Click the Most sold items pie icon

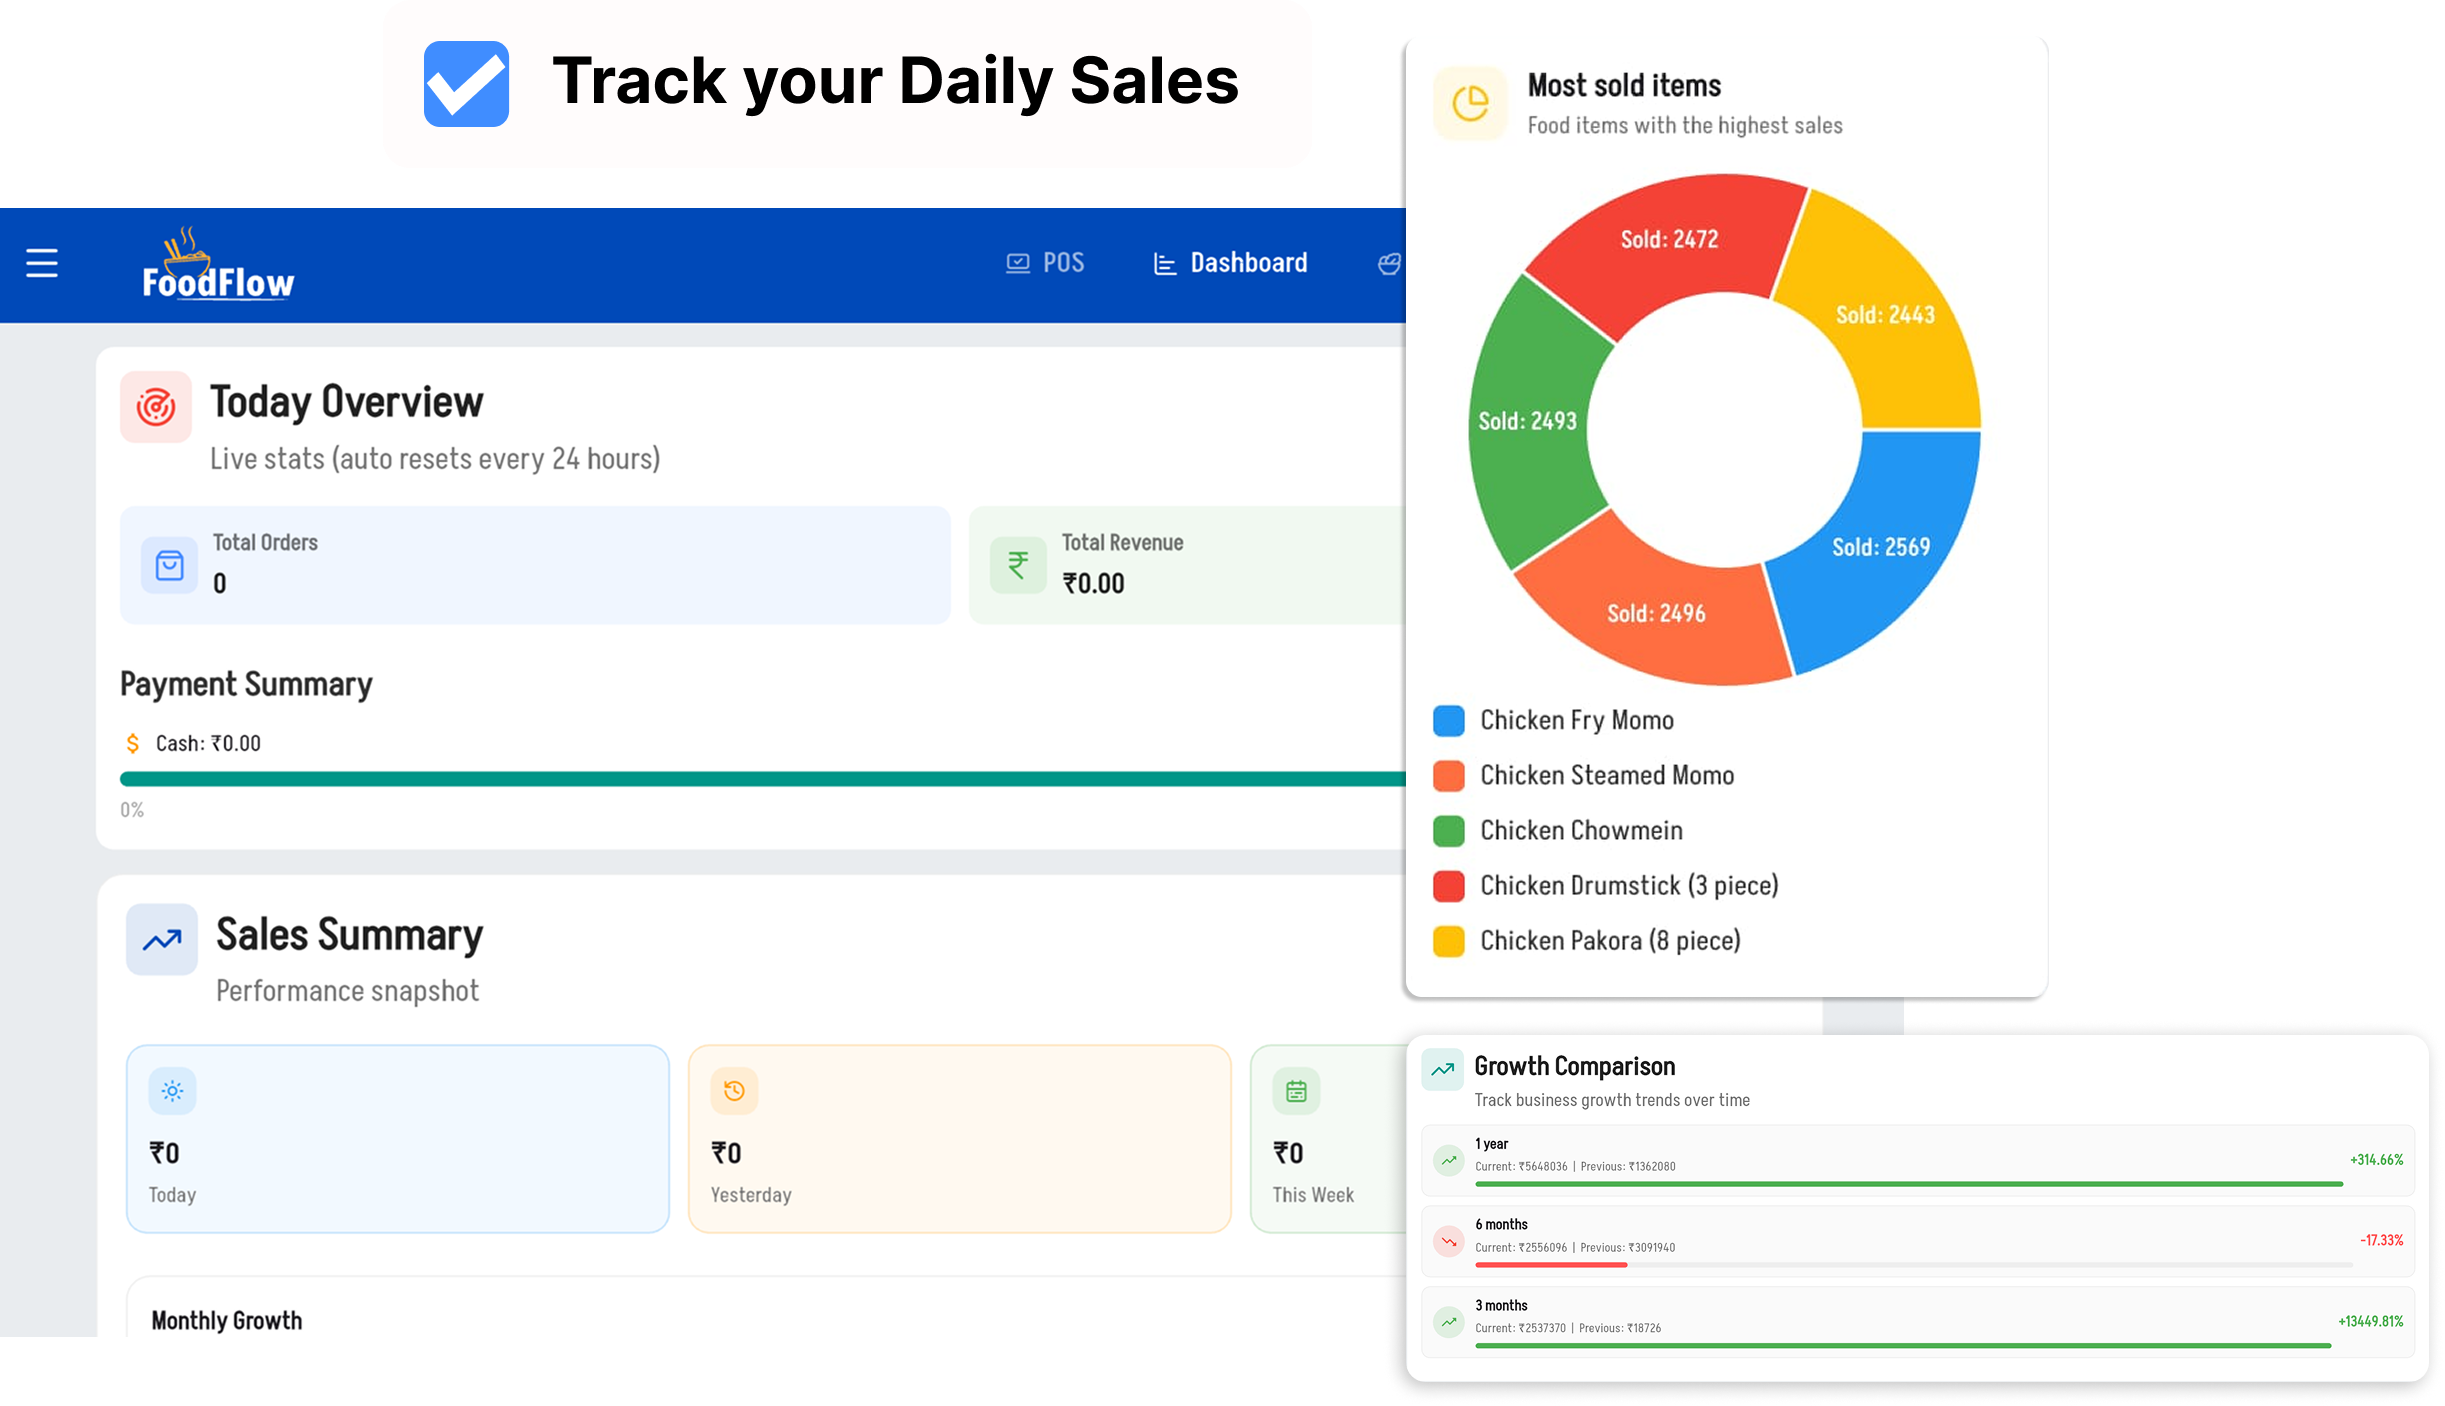click(x=1470, y=103)
